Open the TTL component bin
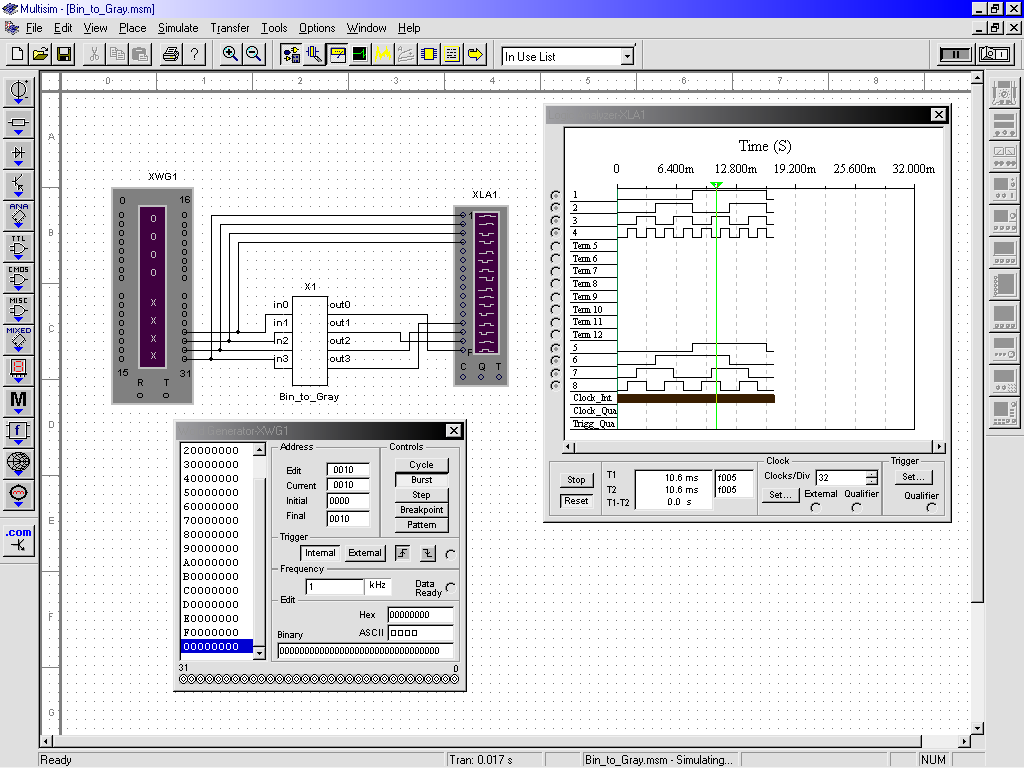Screen dimensions: 1024x768 18,248
